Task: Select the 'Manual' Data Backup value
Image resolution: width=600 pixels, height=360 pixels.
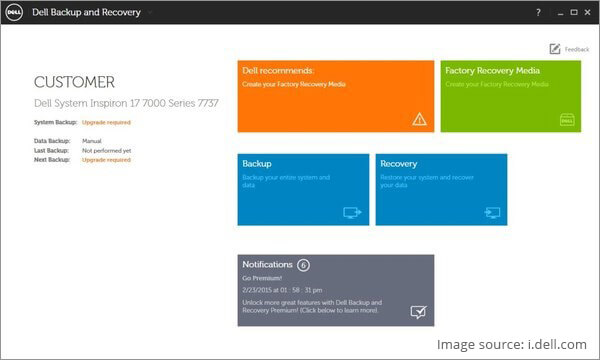Action: [x=92, y=141]
